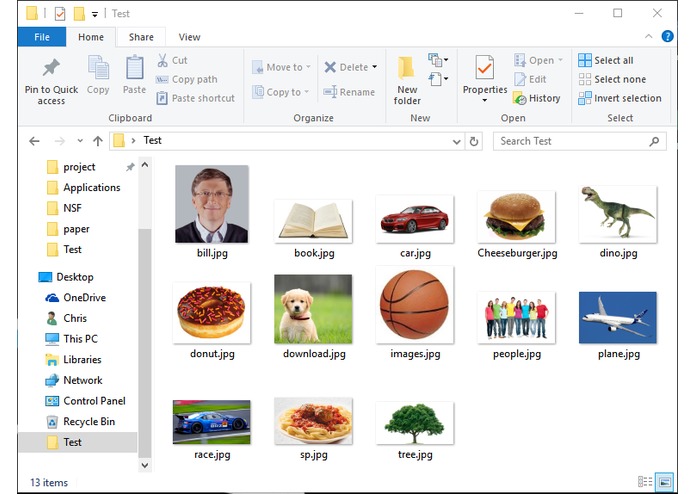This screenshot has width=695, height=494.
Task: Select paper folder in sidebar
Action: tap(68, 229)
